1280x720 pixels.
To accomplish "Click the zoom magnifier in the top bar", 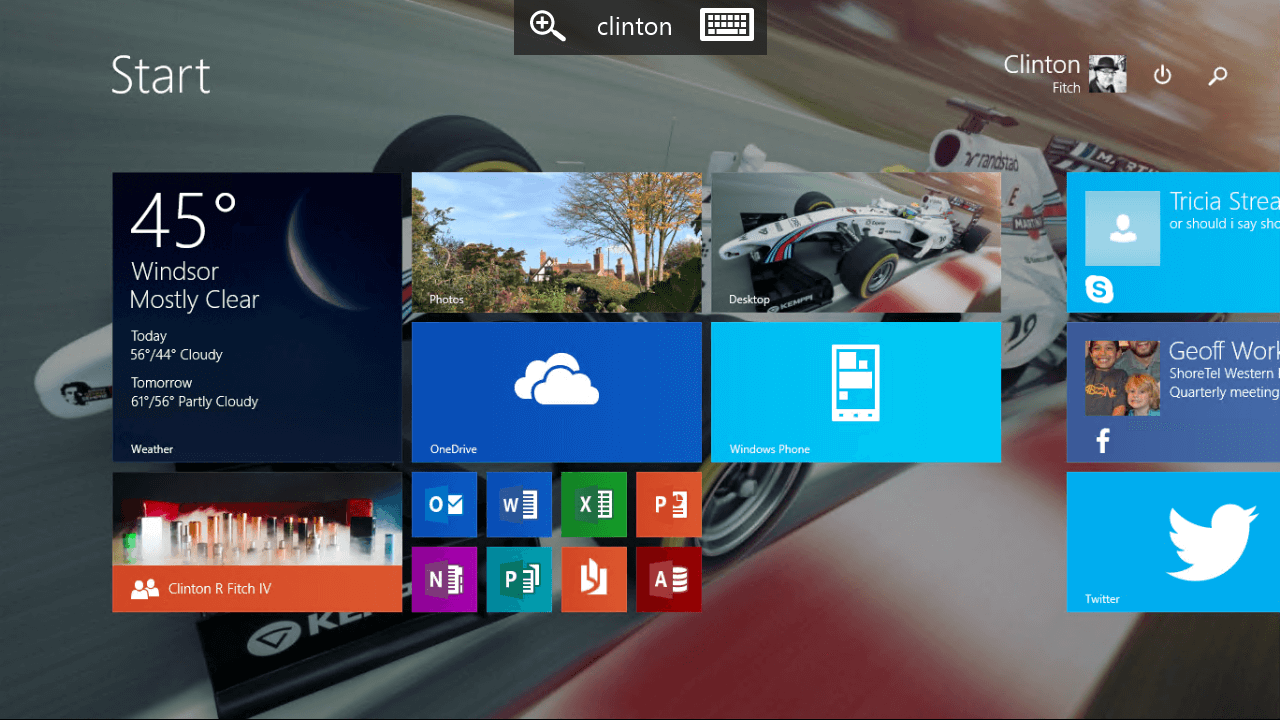I will coord(548,26).
